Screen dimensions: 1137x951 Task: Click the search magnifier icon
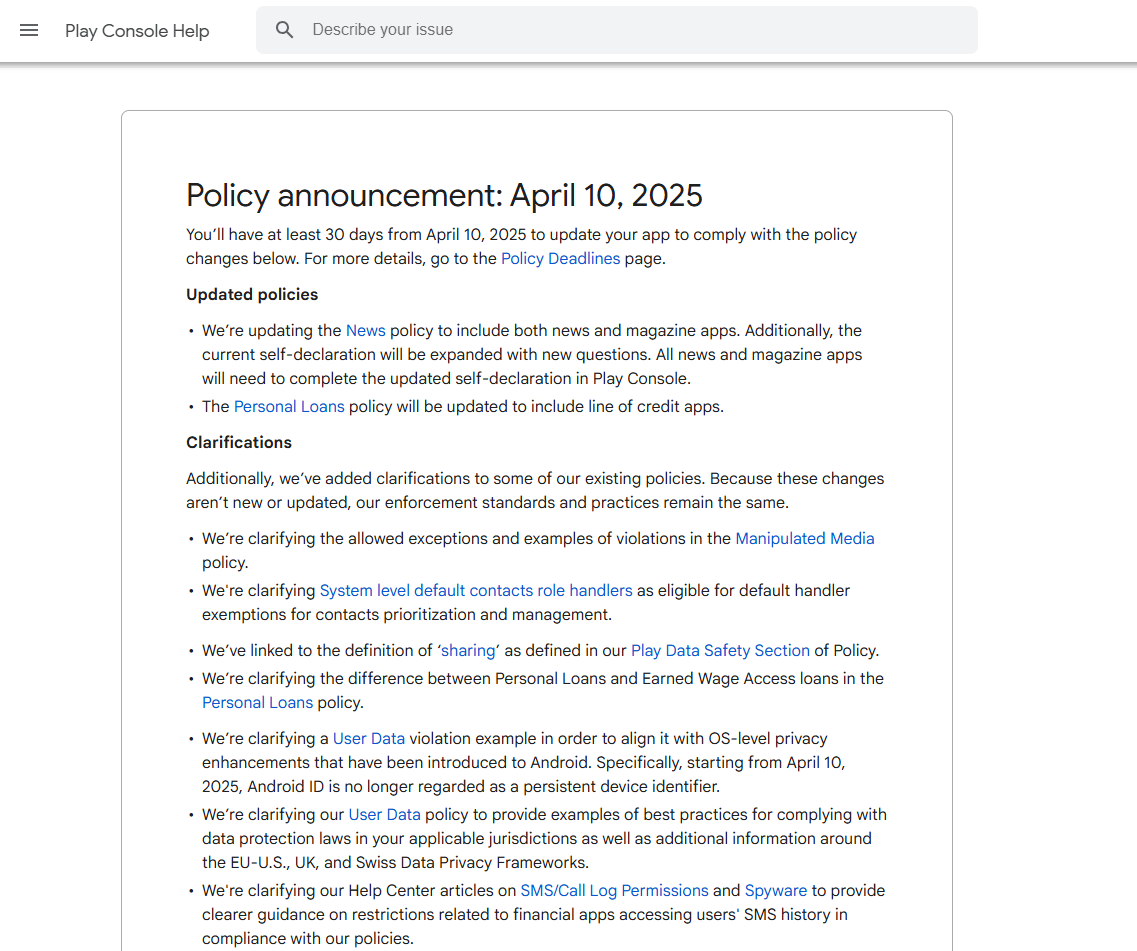point(284,30)
